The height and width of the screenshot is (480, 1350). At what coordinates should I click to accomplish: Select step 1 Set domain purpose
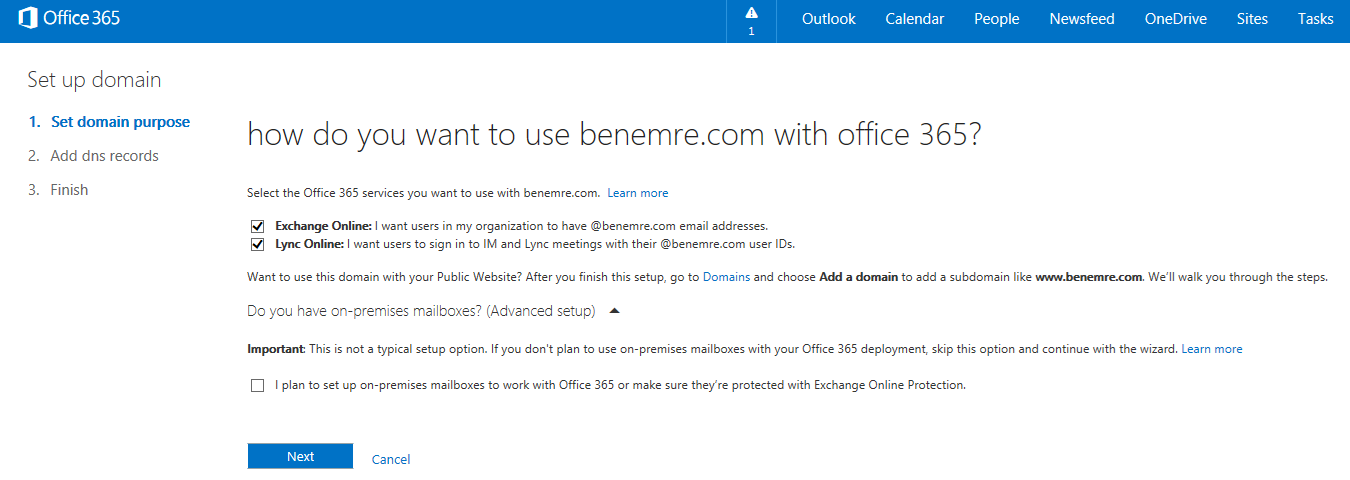coord(109,122)
